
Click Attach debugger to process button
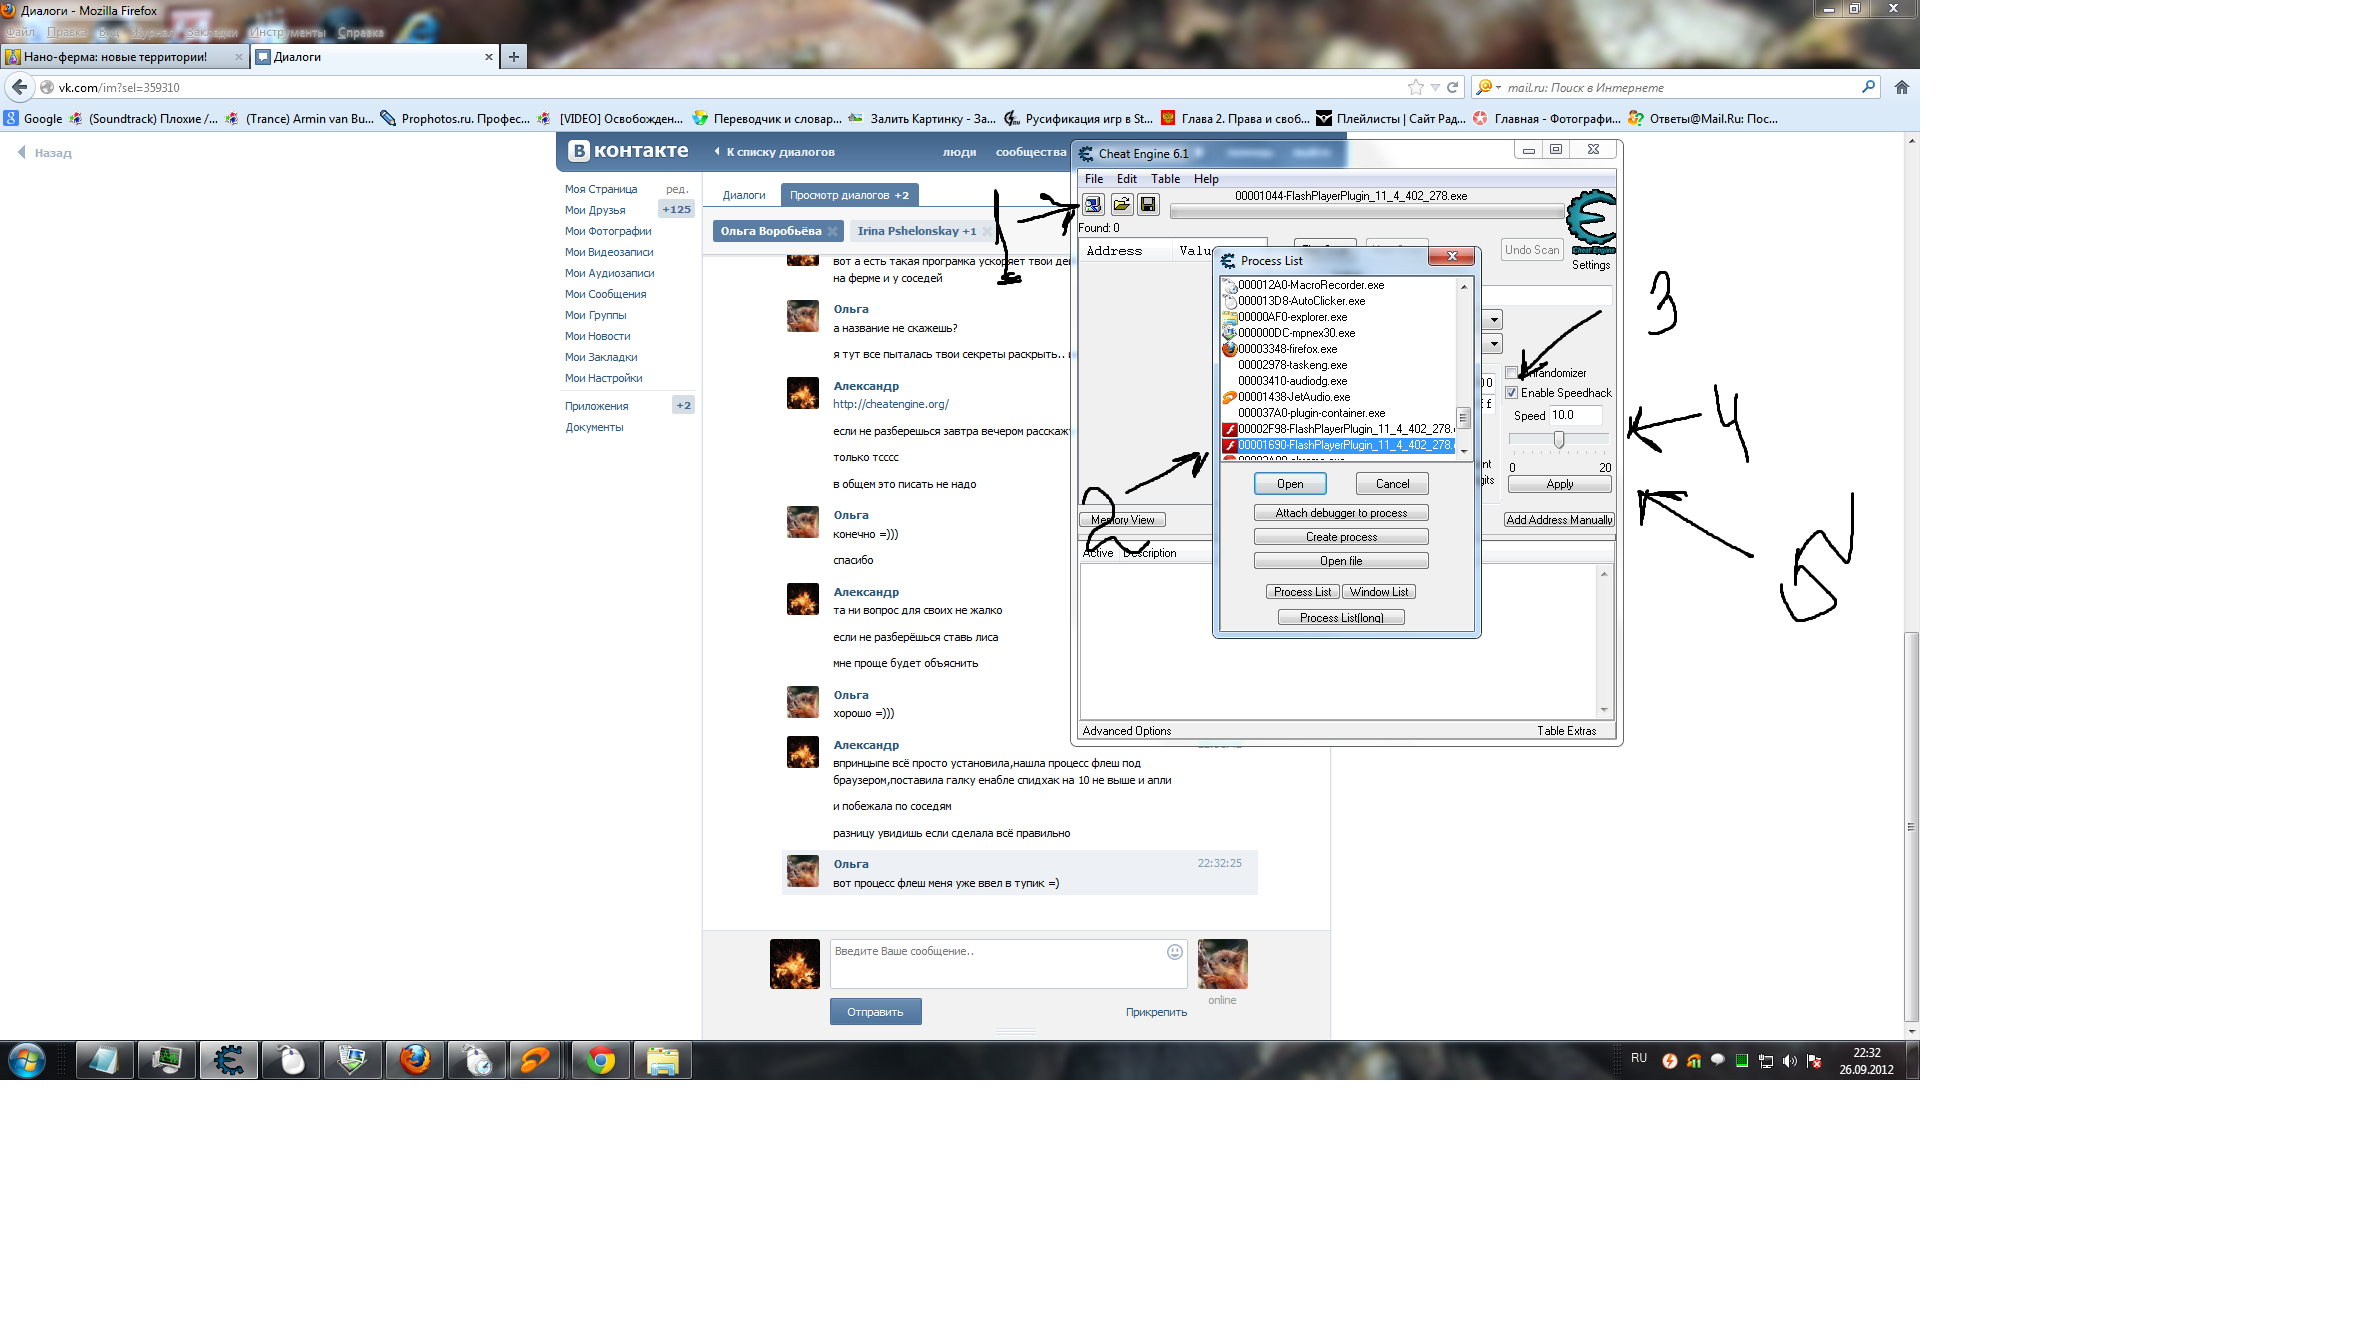point(1341,513)
